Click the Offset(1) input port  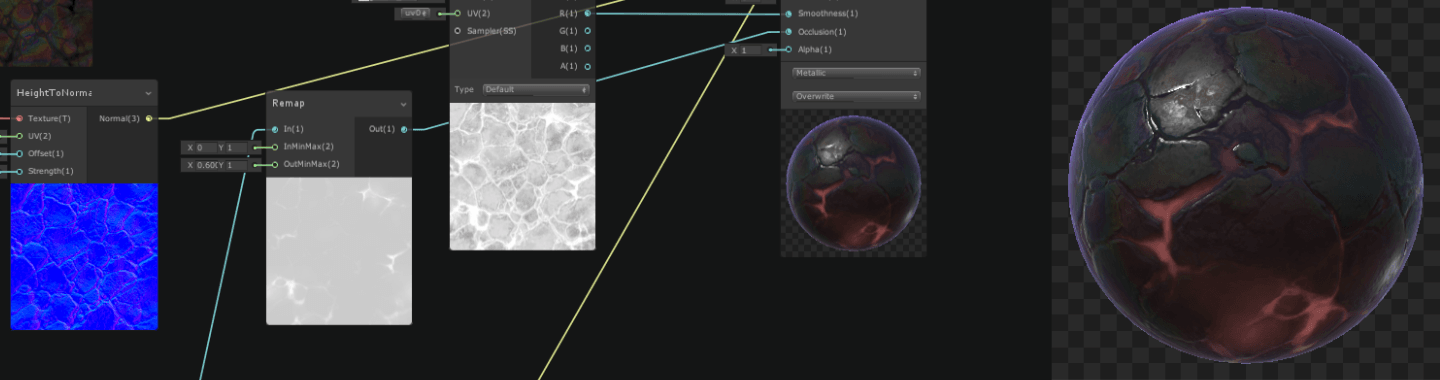click(x=19, y=154)
